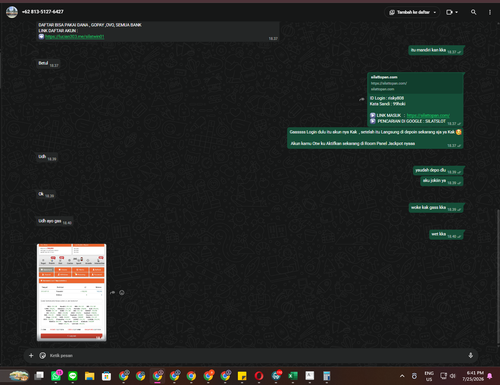Search within this chat using magnifier icon
This screenshot has height=385, width=500.
pos(473,12)
